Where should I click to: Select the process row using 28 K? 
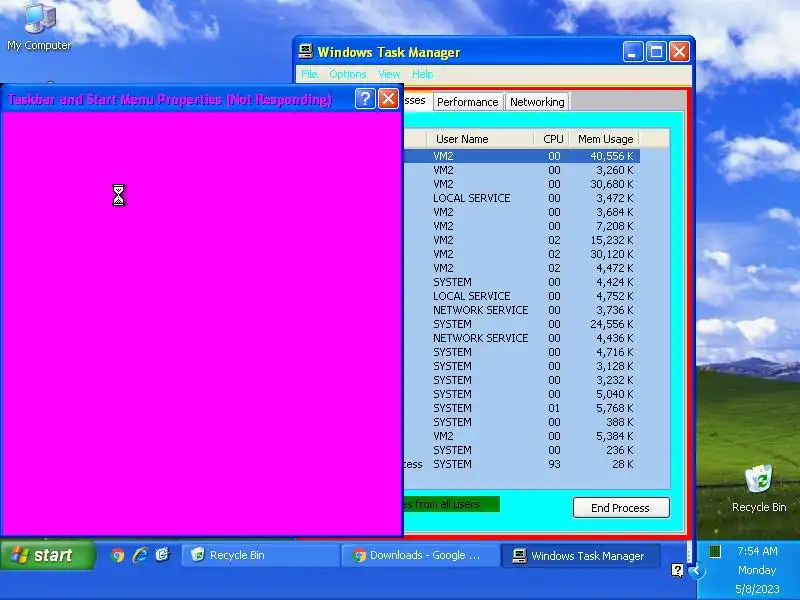pos(521,464)
